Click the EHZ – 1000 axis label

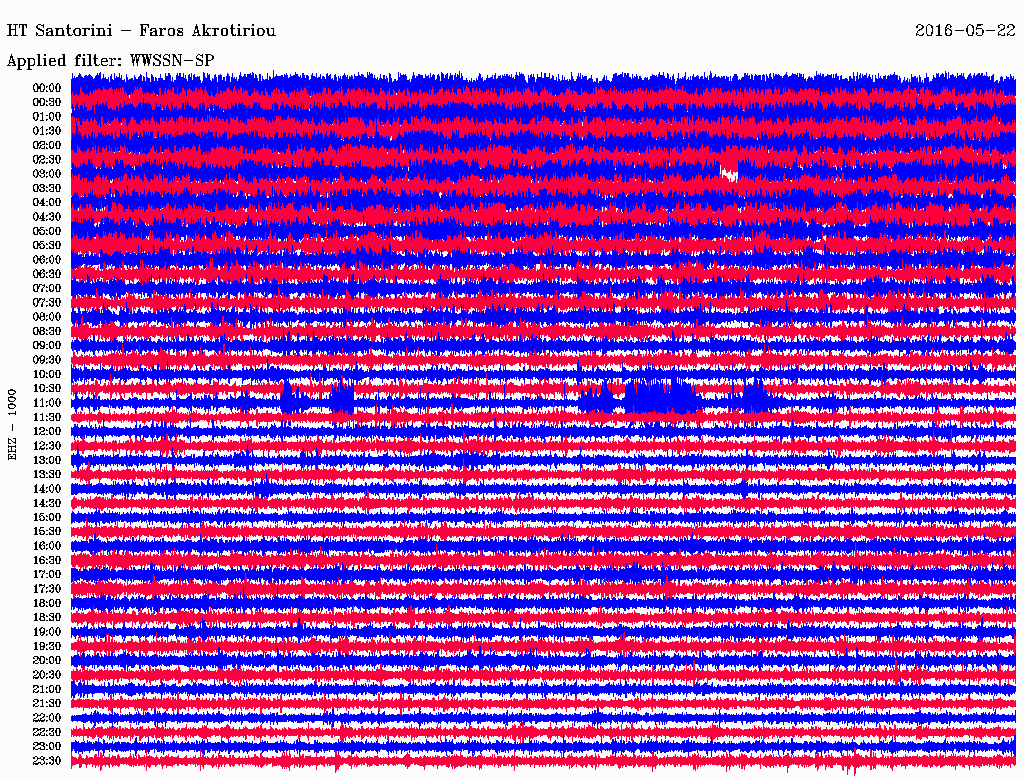point(12,425)
